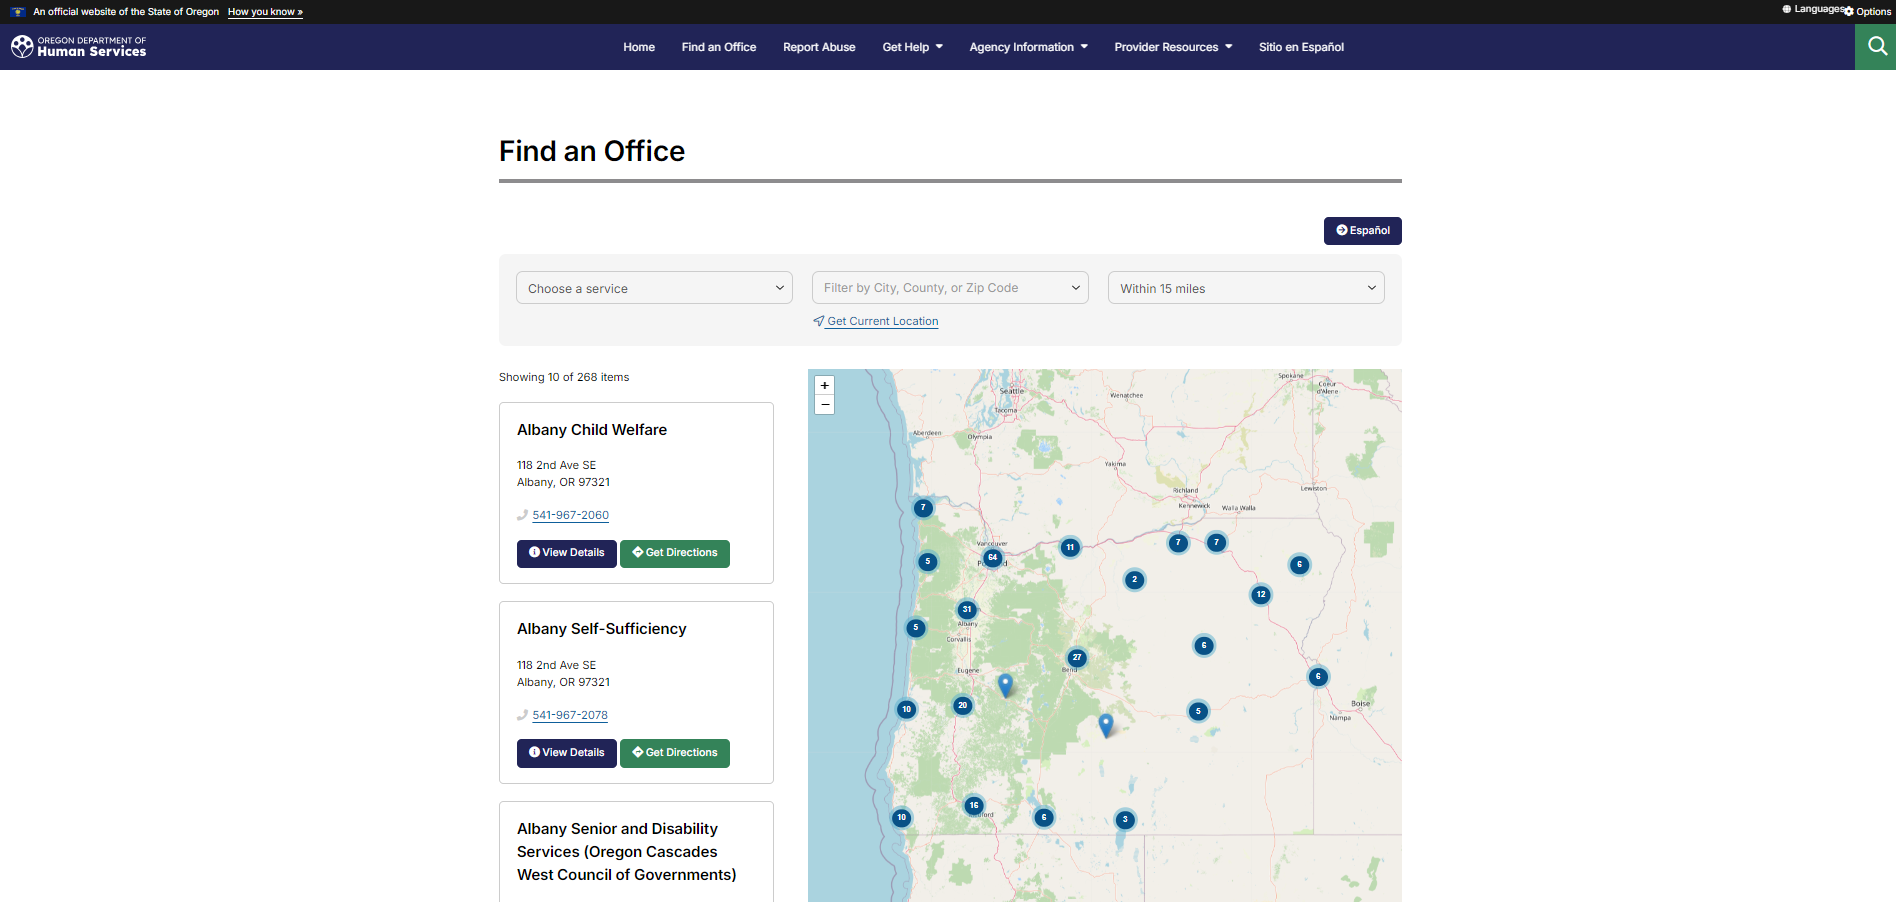Click the Showing 10 of 268 items text
1896x902 pixels.
coord(564,377)
